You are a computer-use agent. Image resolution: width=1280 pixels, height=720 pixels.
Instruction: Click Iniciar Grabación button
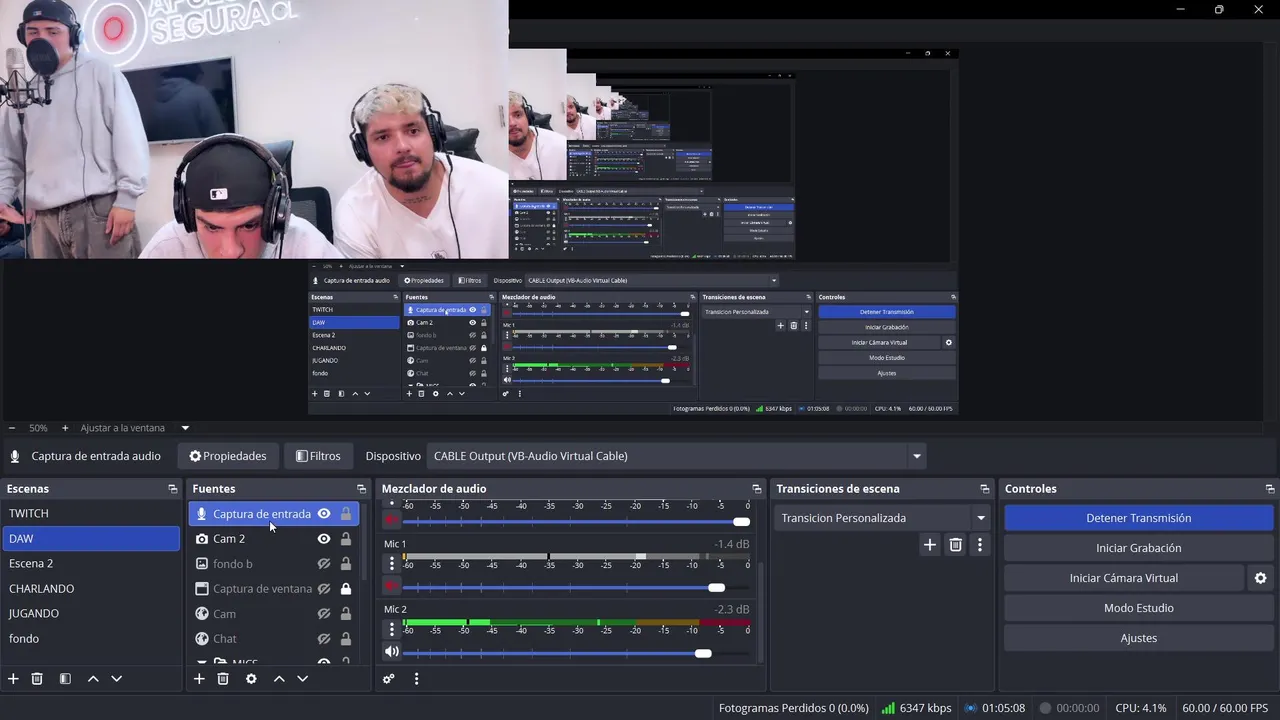(1138, 548)
